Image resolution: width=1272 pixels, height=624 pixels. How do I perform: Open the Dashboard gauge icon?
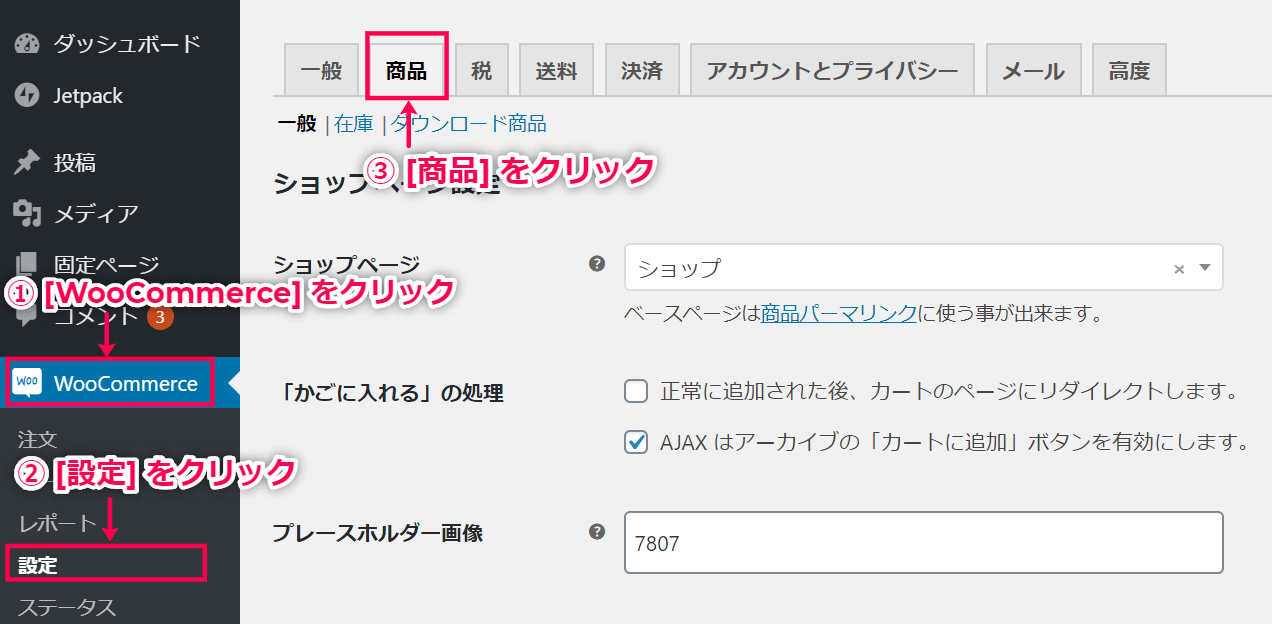pos(27,44)
